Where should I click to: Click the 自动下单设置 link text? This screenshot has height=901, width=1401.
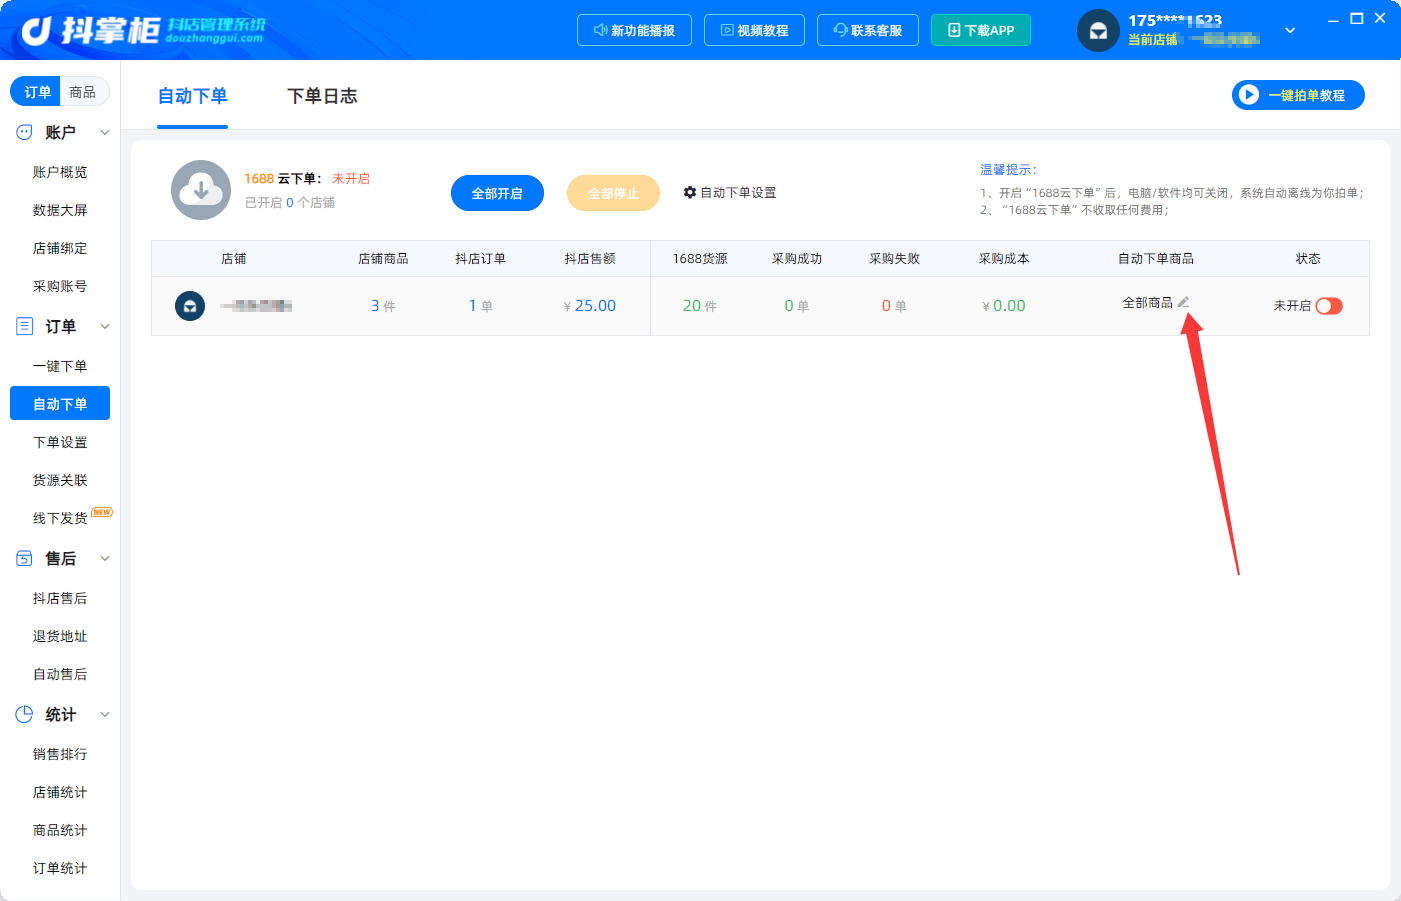tap(738, 192)
